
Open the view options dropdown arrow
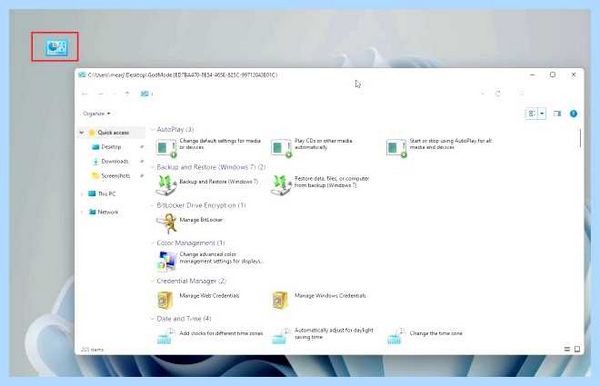pyautogui.click(x=542, y=114)
